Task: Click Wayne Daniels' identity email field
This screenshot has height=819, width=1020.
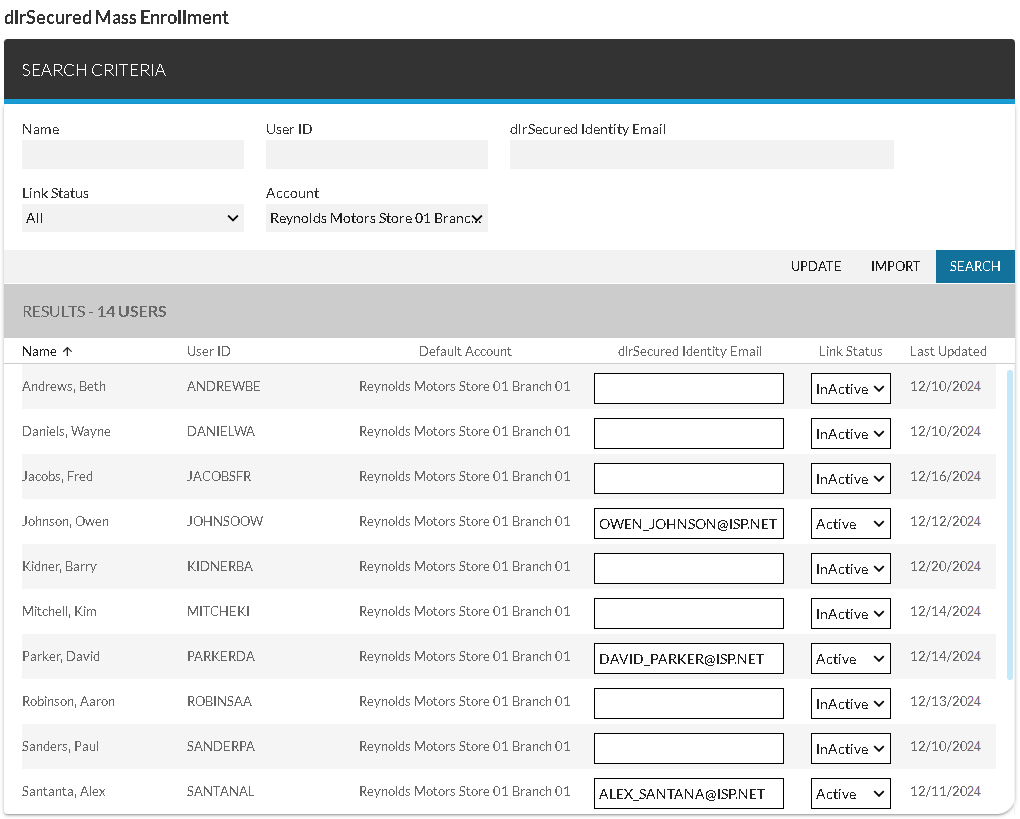Action: pyautogui.click(x=688, y=434)
